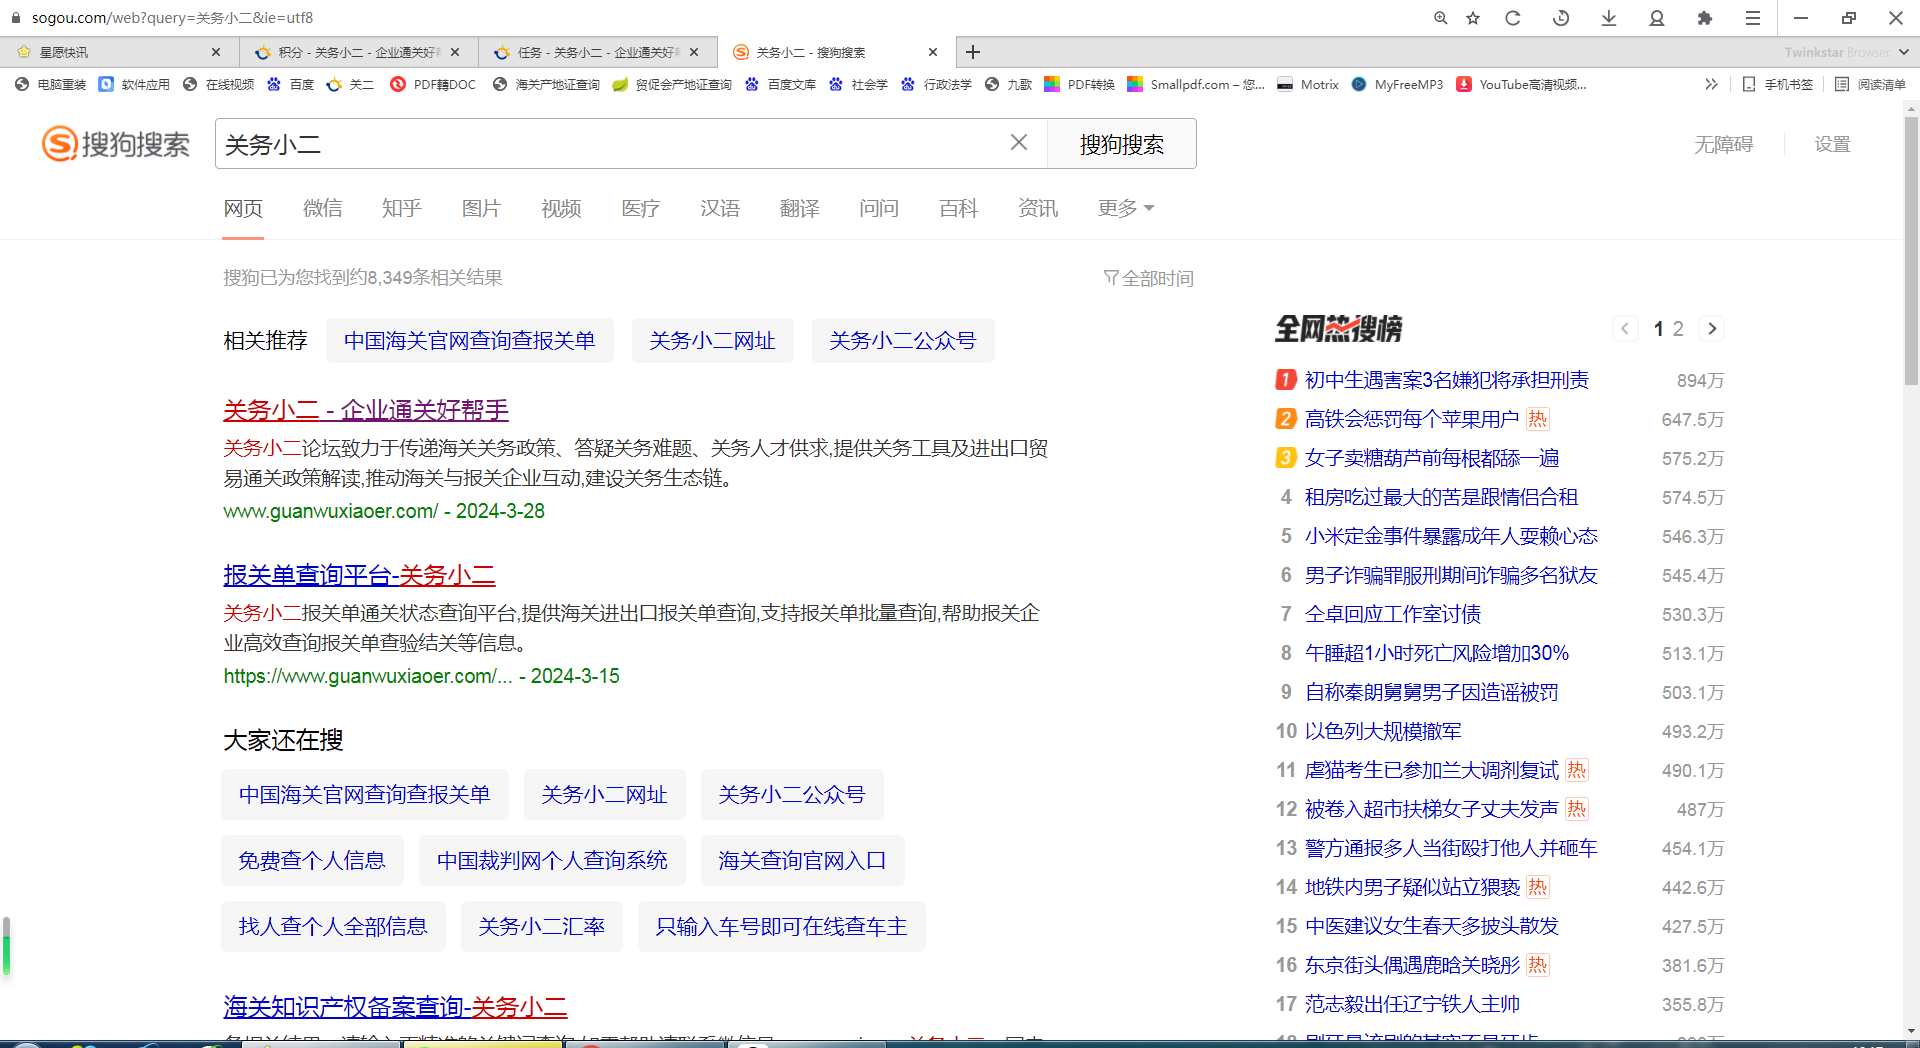Open the 在线视频 bookmark
Image resolution: width=1920 pixels, height=1048 pixels.
tap(219, 84)
